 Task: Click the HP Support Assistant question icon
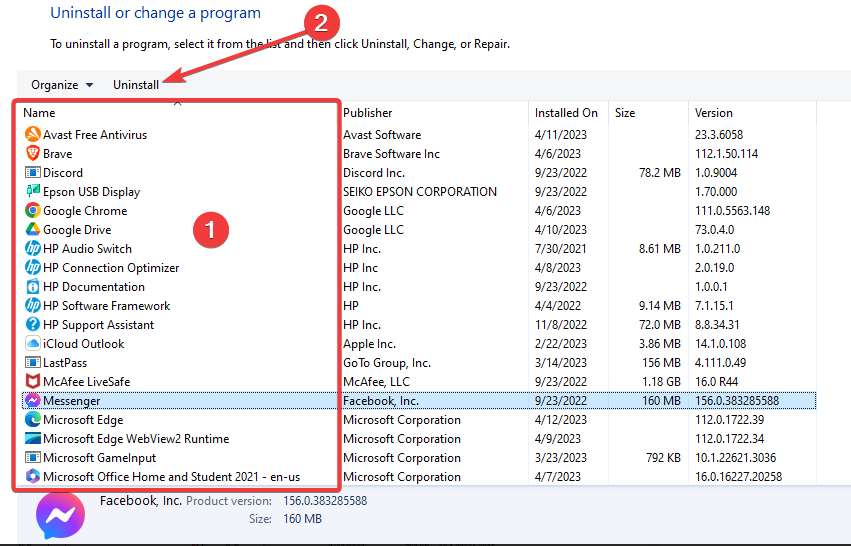click(33, 324)
